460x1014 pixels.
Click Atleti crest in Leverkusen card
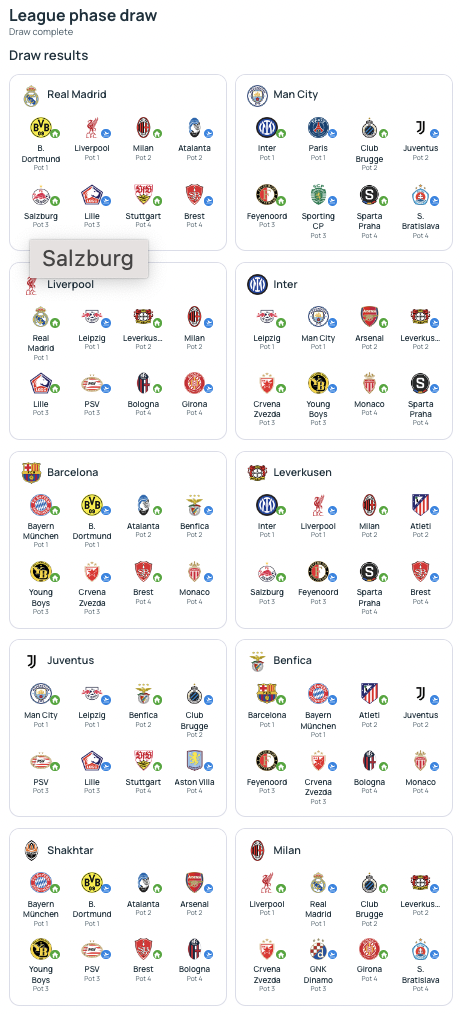[421, 504]
